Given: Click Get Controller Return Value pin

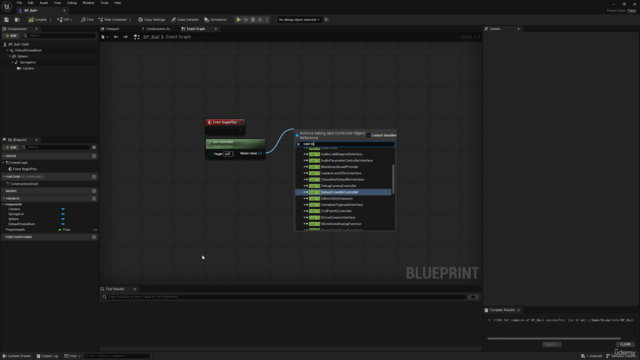Looking at the screenshot, I should 260,153.
